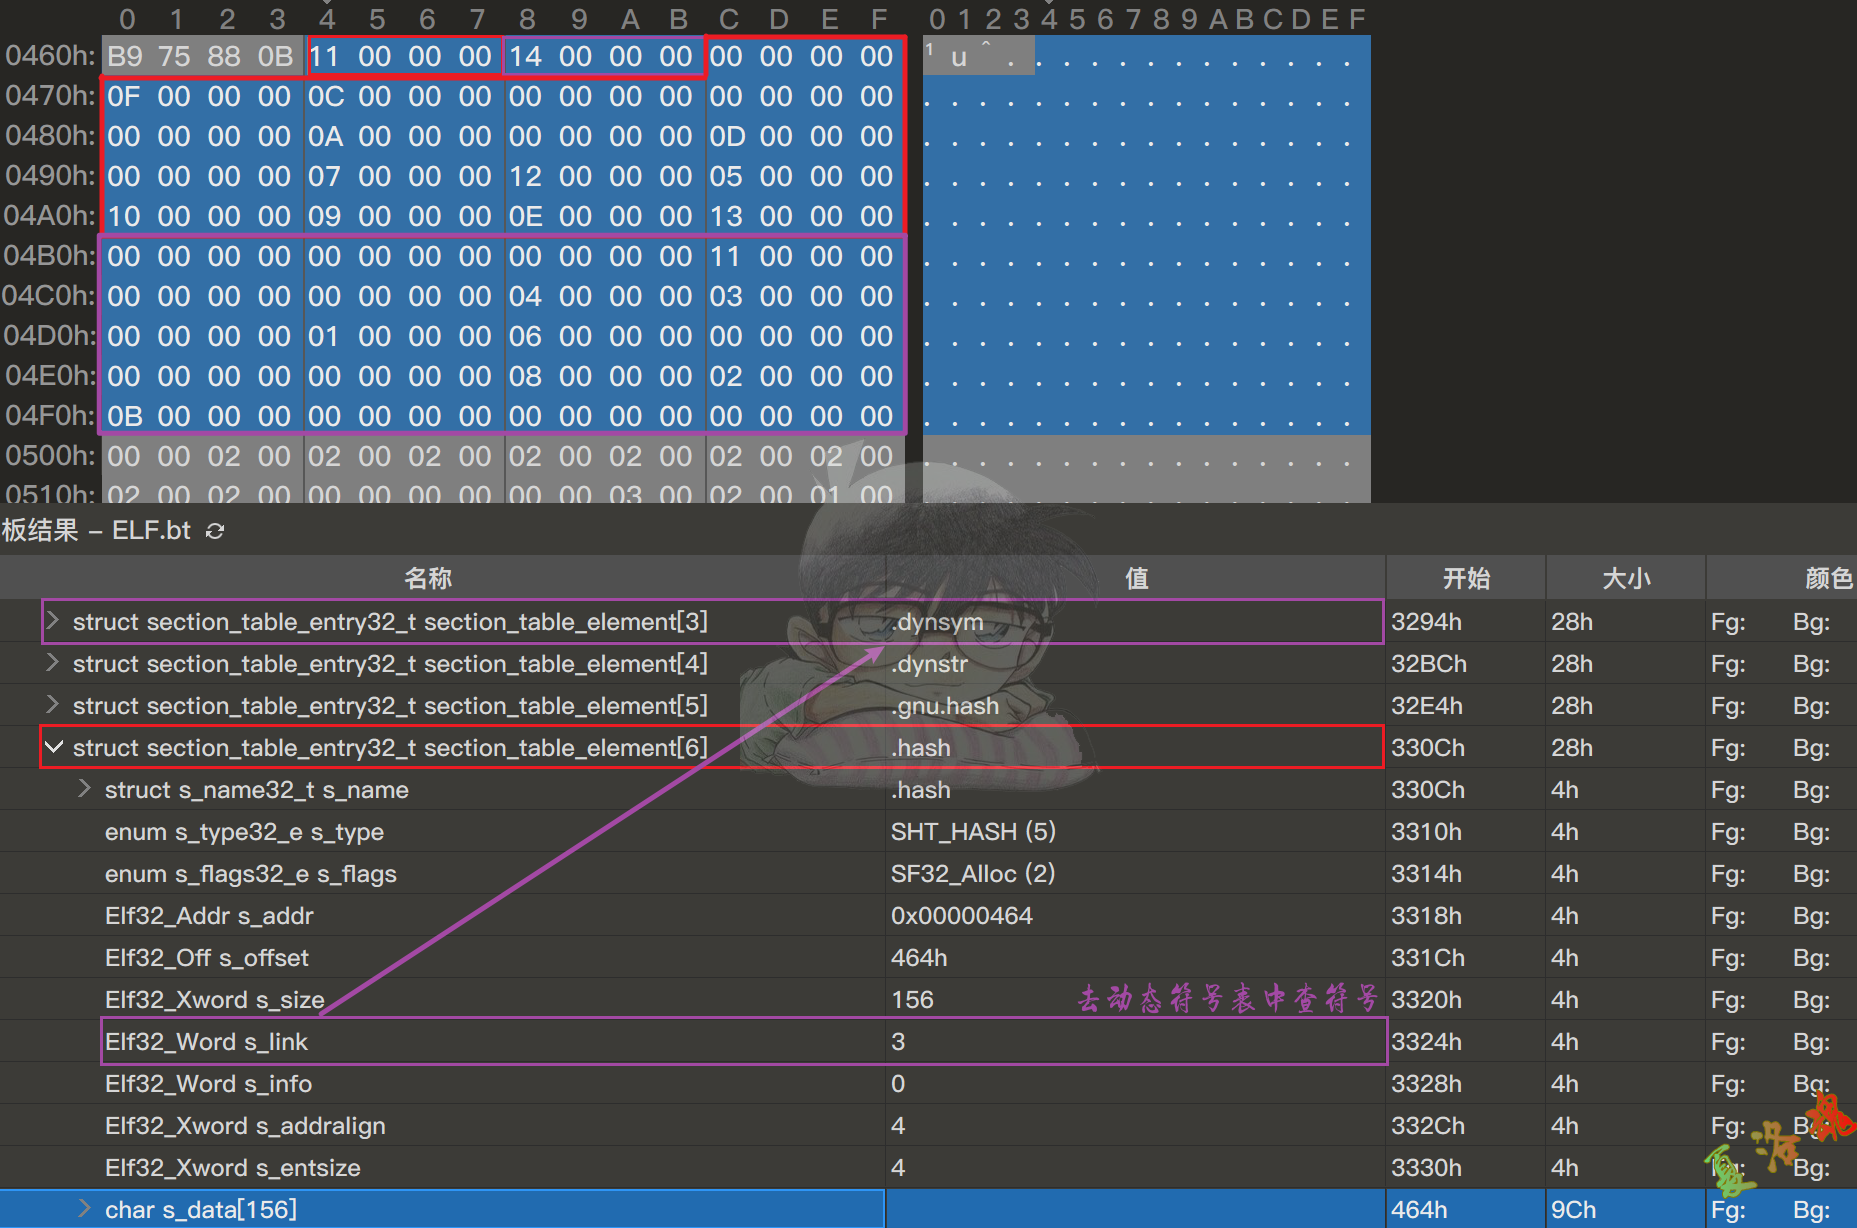Click the 大小 column header

[1626, 578]
